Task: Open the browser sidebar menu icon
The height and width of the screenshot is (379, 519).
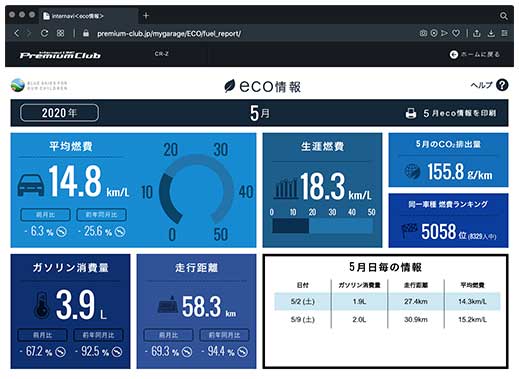Action: (505, 33)
